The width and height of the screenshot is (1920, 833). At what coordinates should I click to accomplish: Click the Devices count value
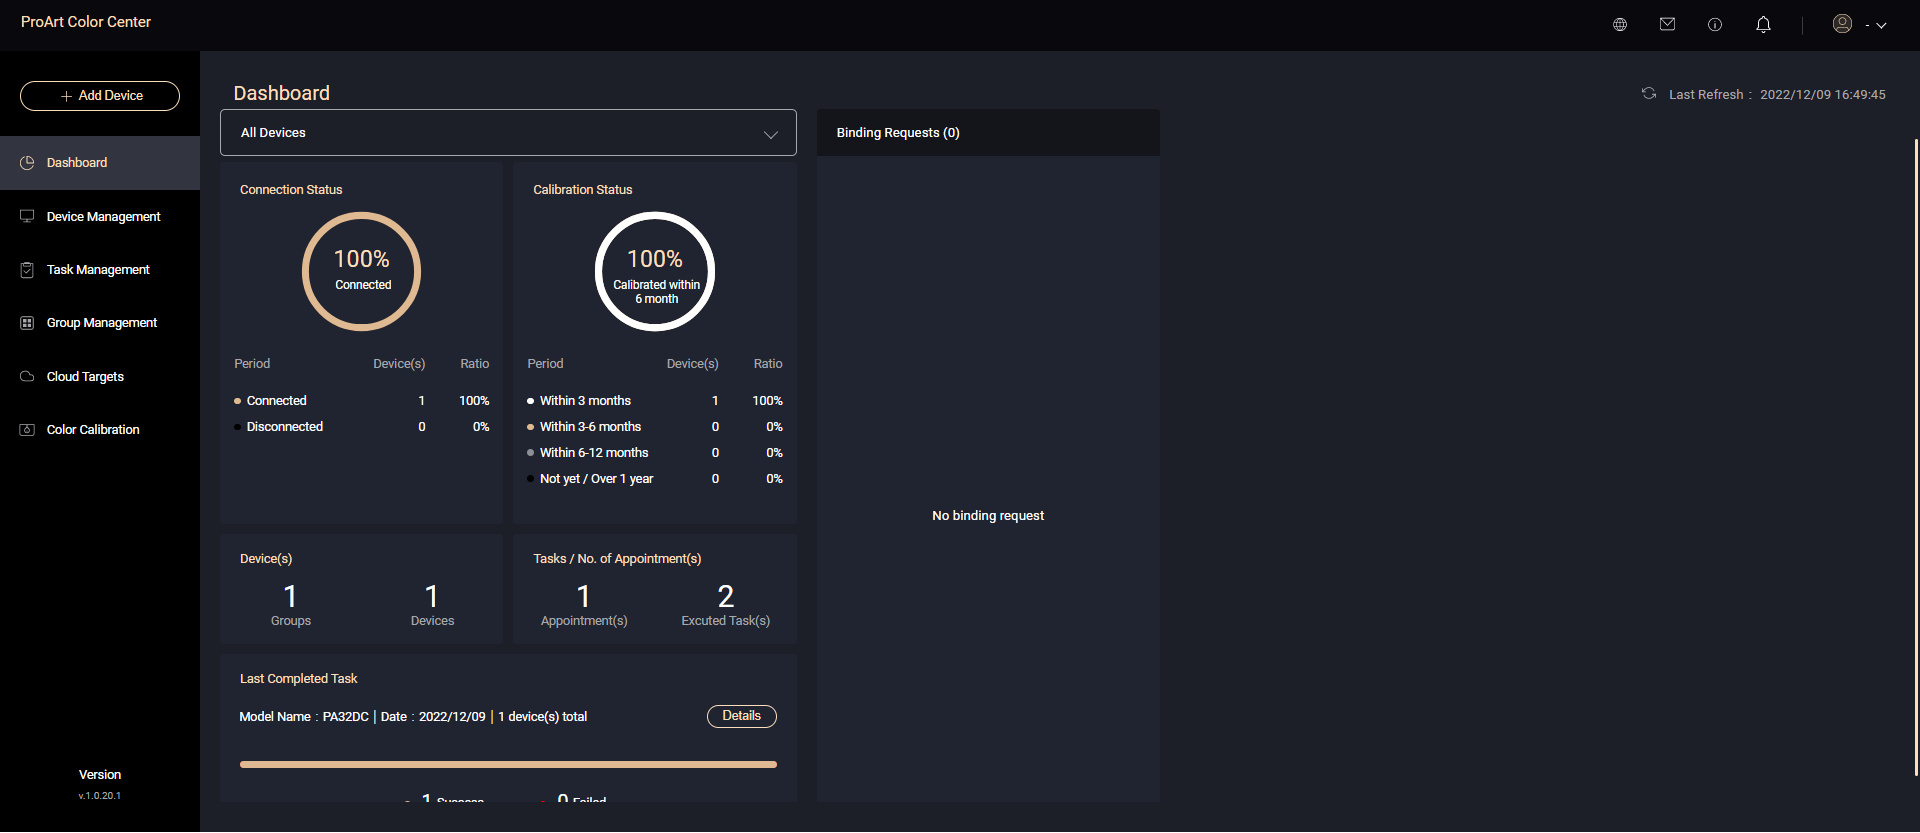[x=432, y=597]
